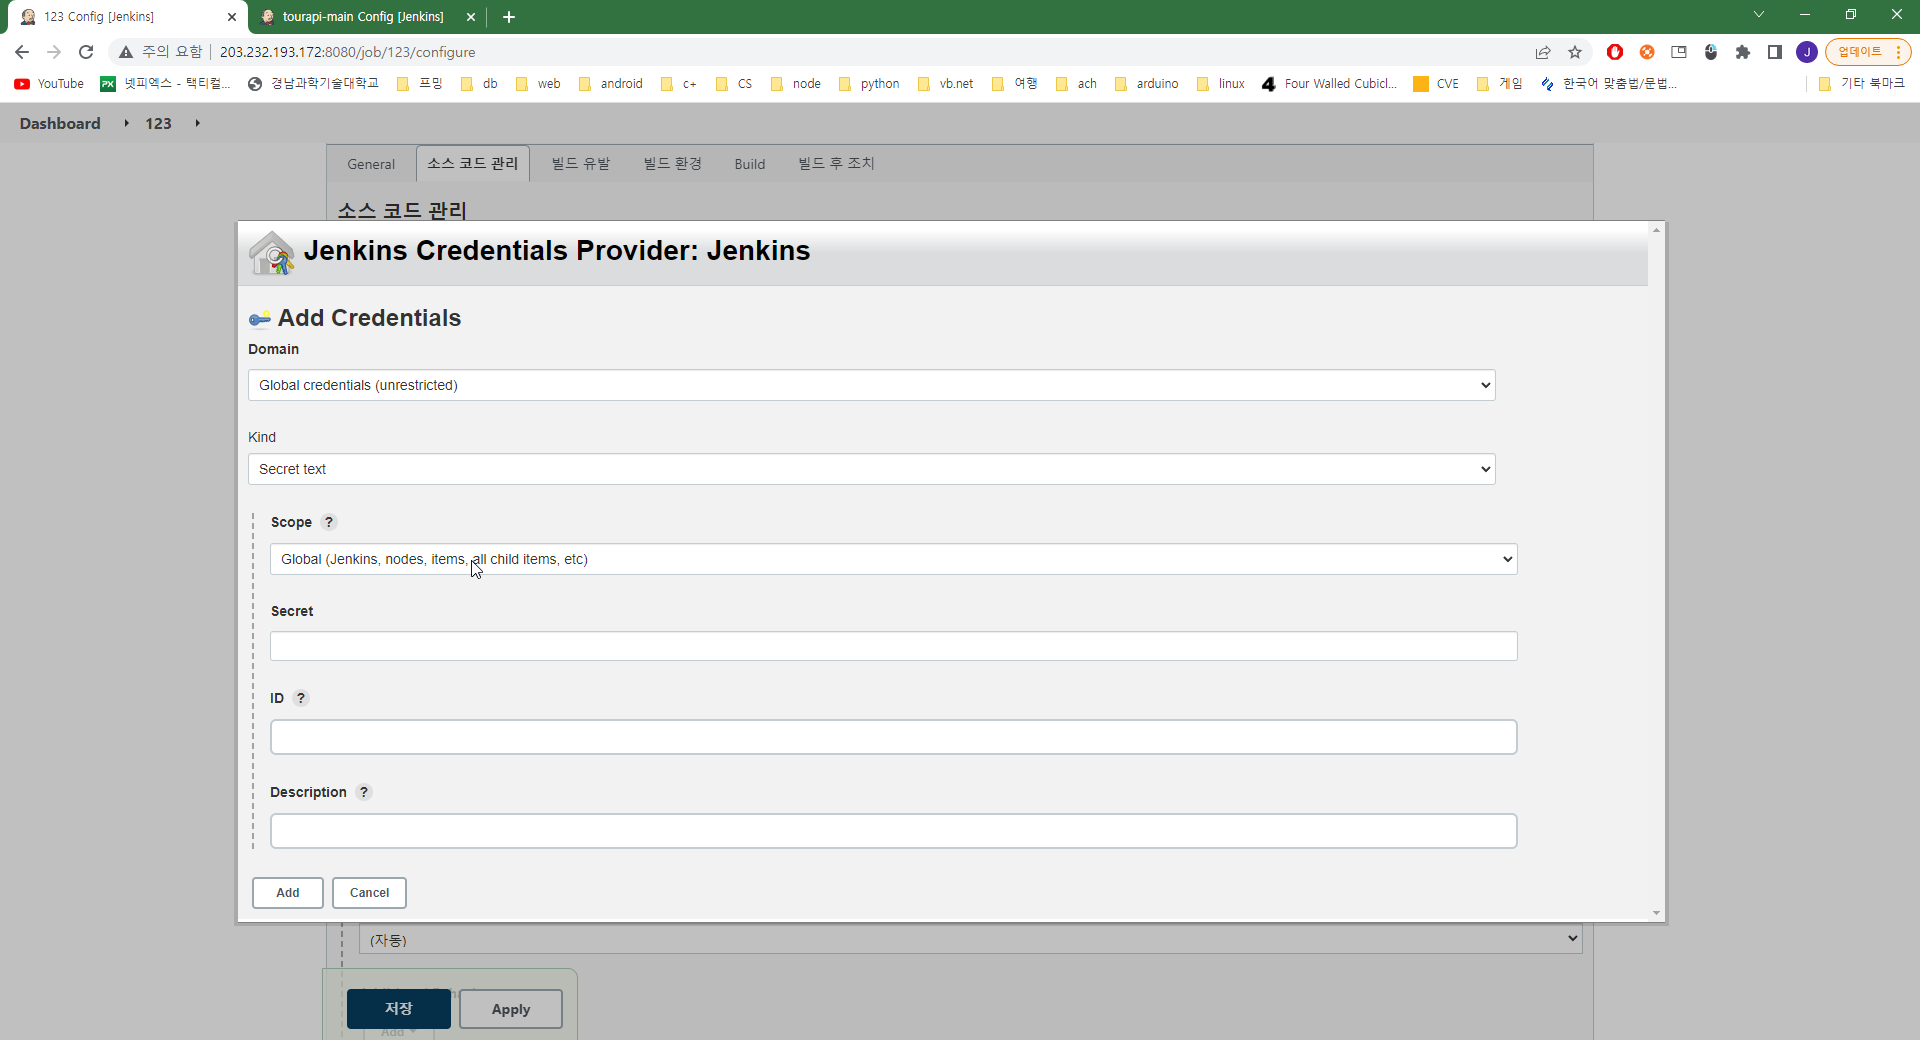This screenshot has height=1040, width=1920.
Task: Focus the Description text field
Action: [x=893, y=831]
